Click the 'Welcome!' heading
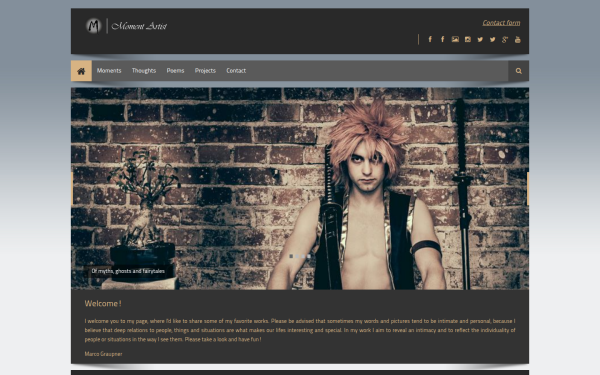 [103, 304]
